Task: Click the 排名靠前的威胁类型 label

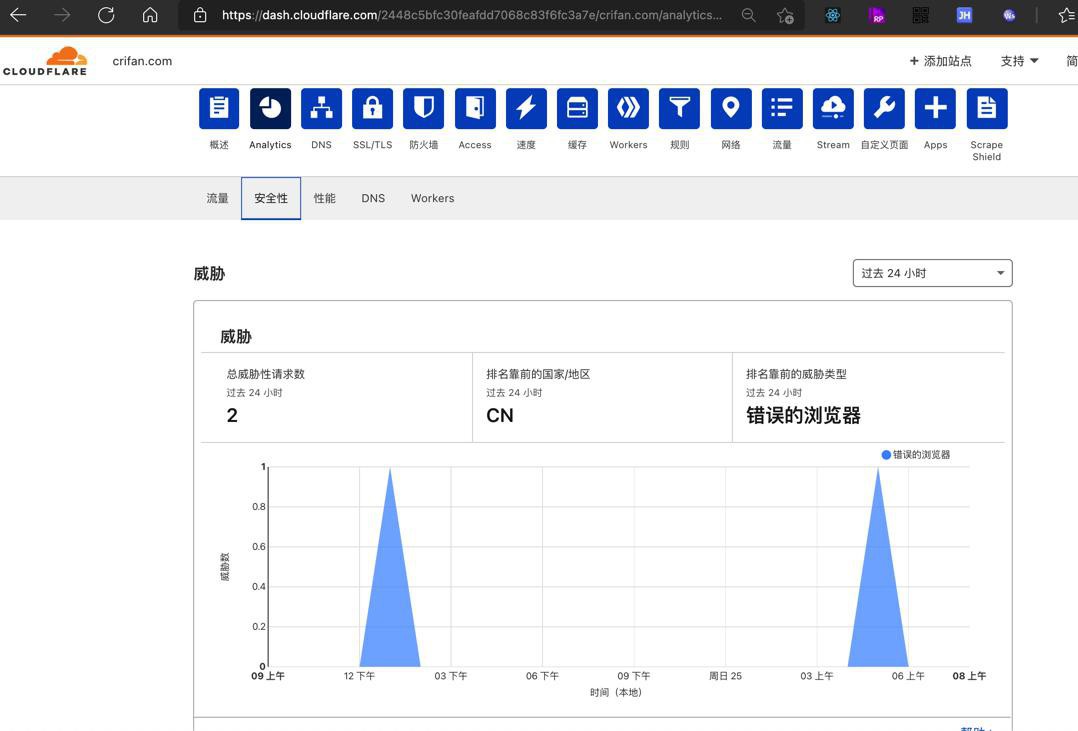Action: point(796,374)
